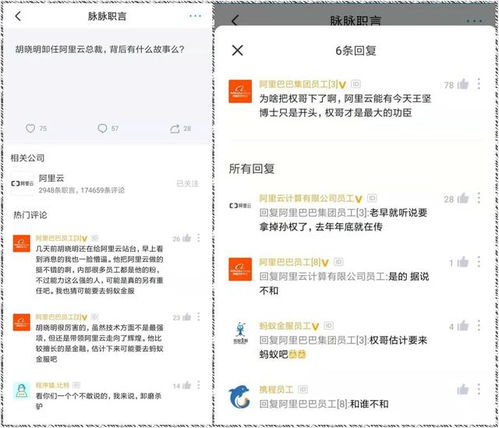Open more options for the 蚂蚁金服员工 reply
The height and width of the screenshot is (428, 499).
click(x=479, y=325)
